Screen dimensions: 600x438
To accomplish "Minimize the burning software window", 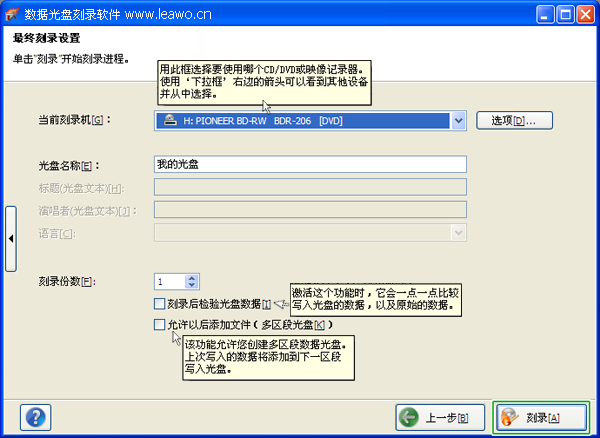I will coord(545,15).
